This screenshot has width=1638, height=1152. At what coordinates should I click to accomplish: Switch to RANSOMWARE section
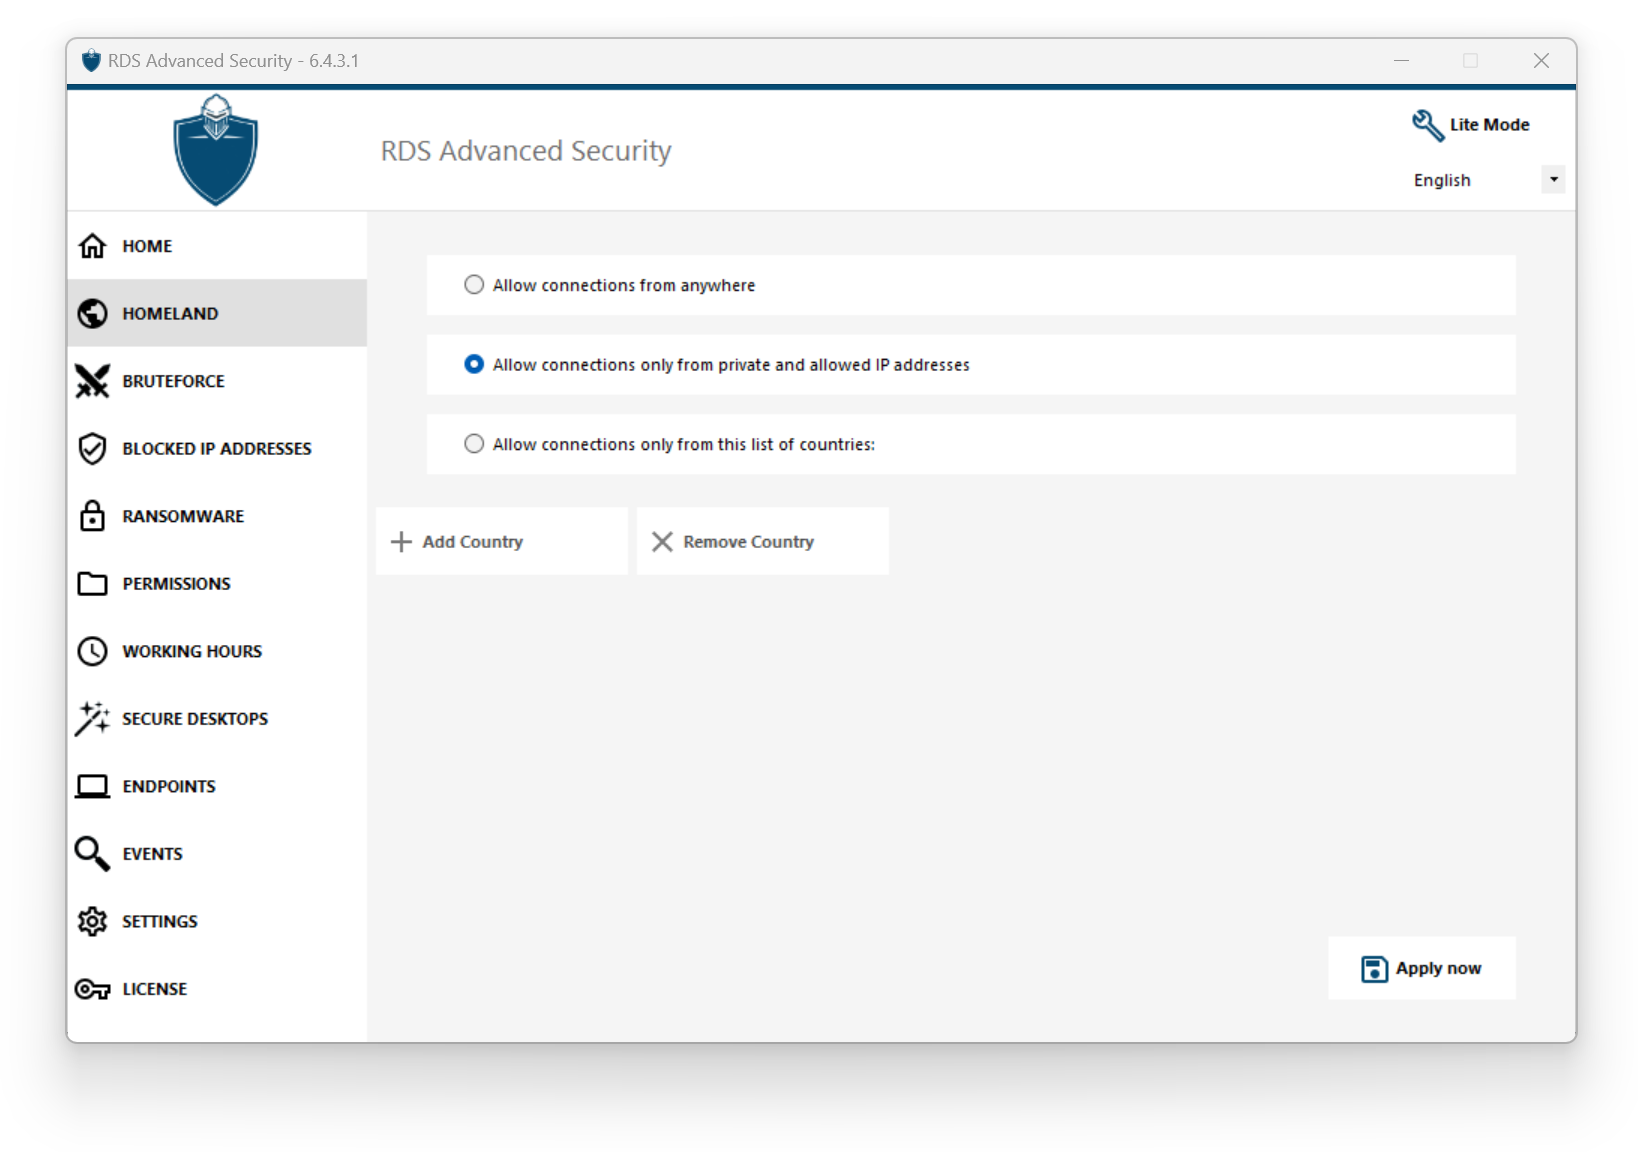point(217,516)
